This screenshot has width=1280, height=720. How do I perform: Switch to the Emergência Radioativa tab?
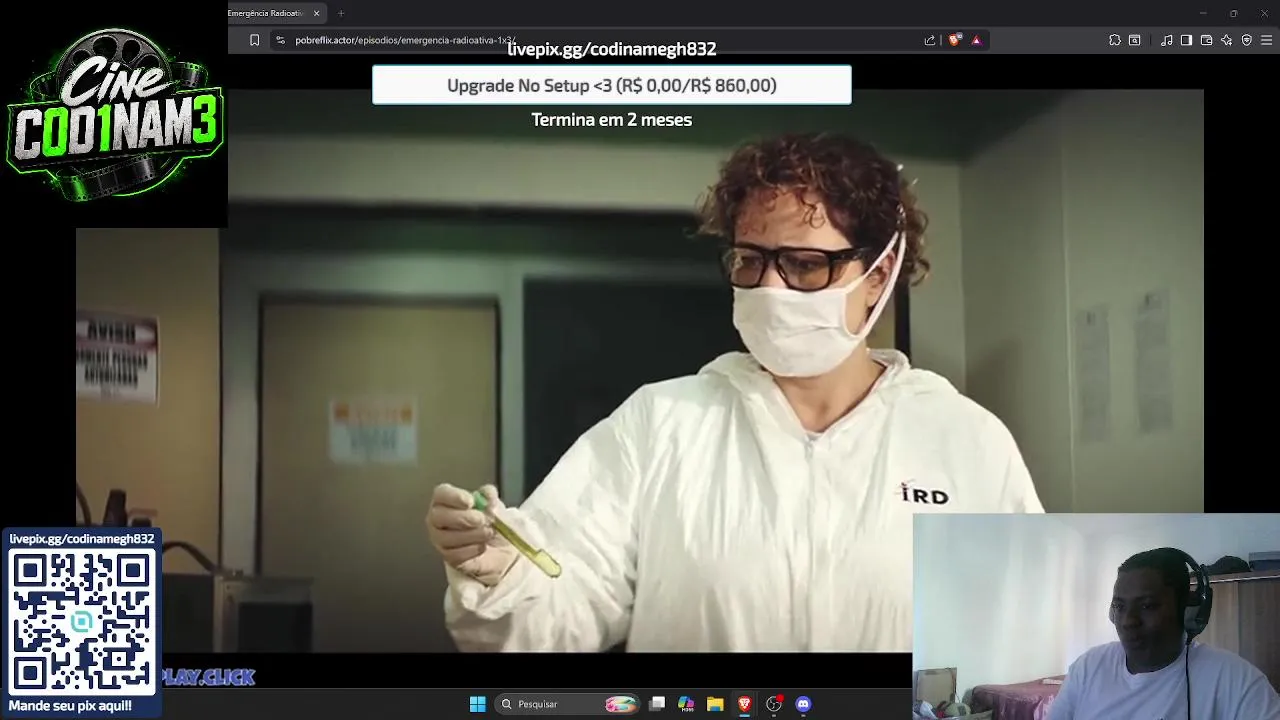[265, 13]
